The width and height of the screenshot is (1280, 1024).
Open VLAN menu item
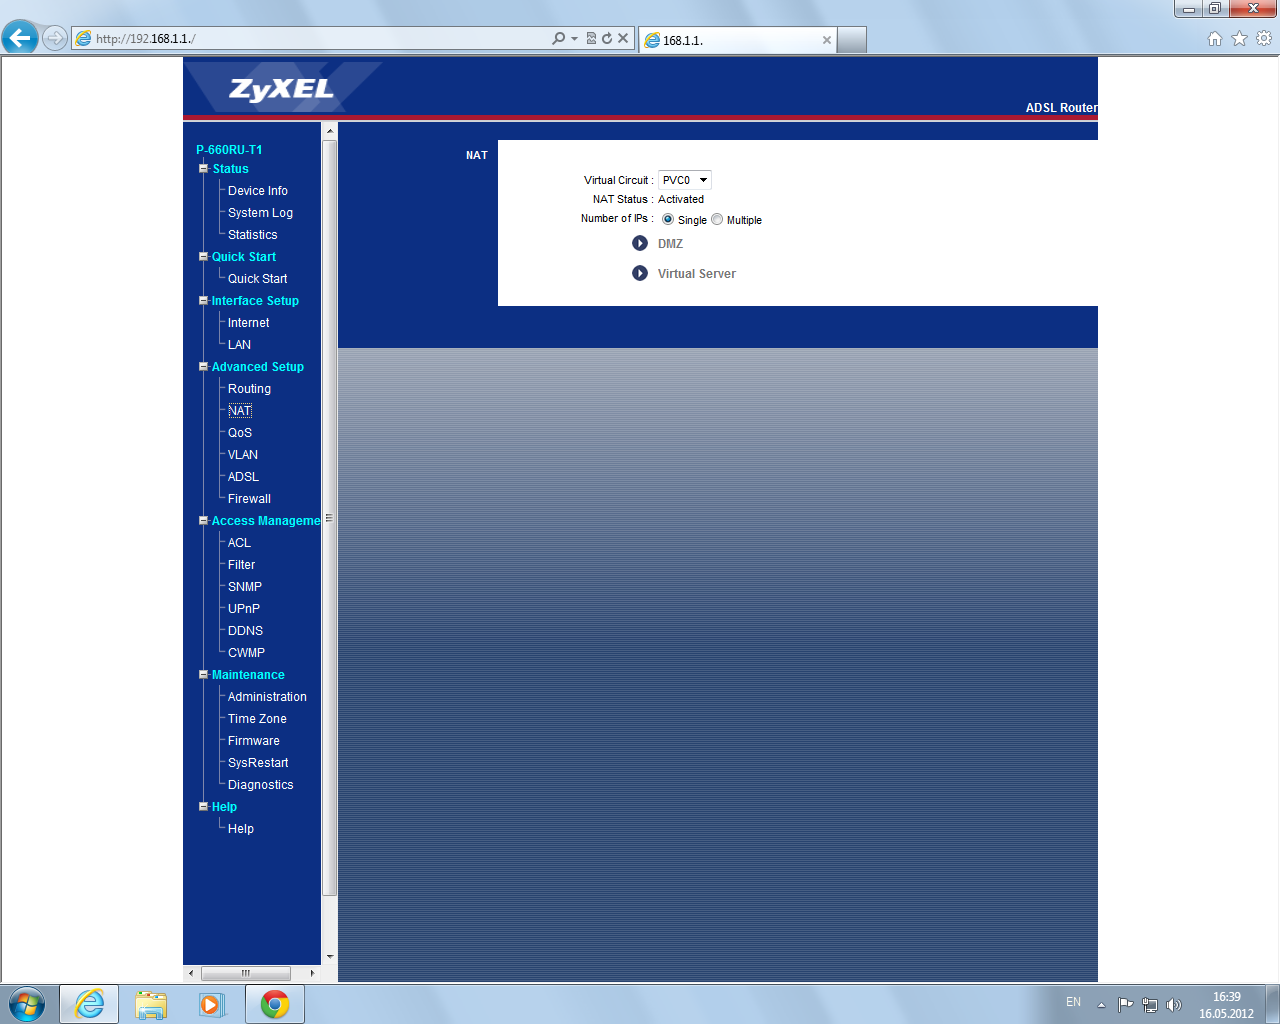coord(243,455)
